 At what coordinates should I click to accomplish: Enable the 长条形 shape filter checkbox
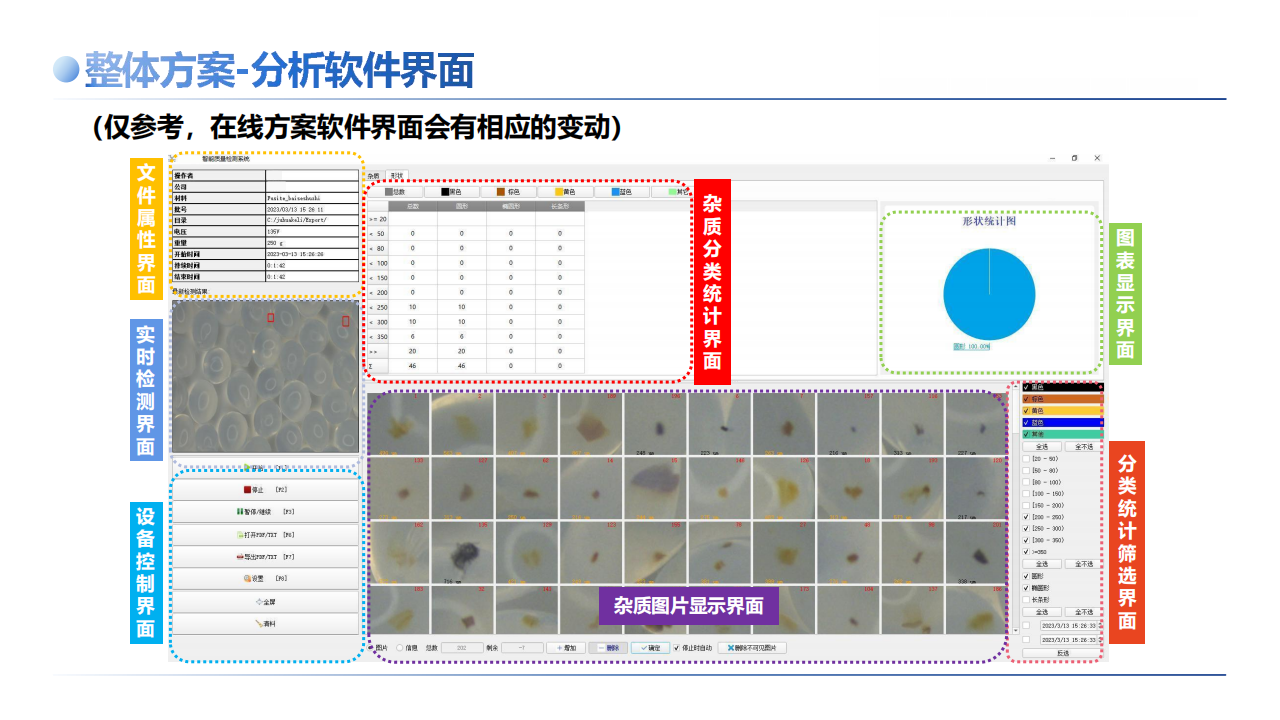coord(1026,599)
